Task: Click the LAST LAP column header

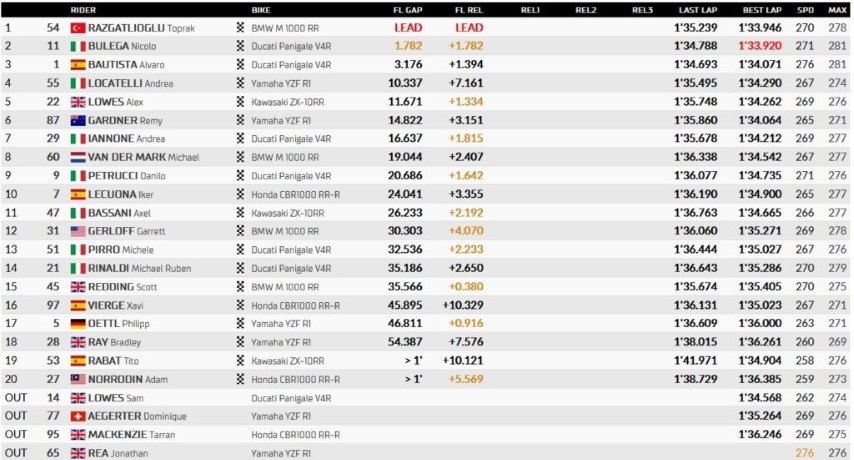Action: click(x=698, y=10)
